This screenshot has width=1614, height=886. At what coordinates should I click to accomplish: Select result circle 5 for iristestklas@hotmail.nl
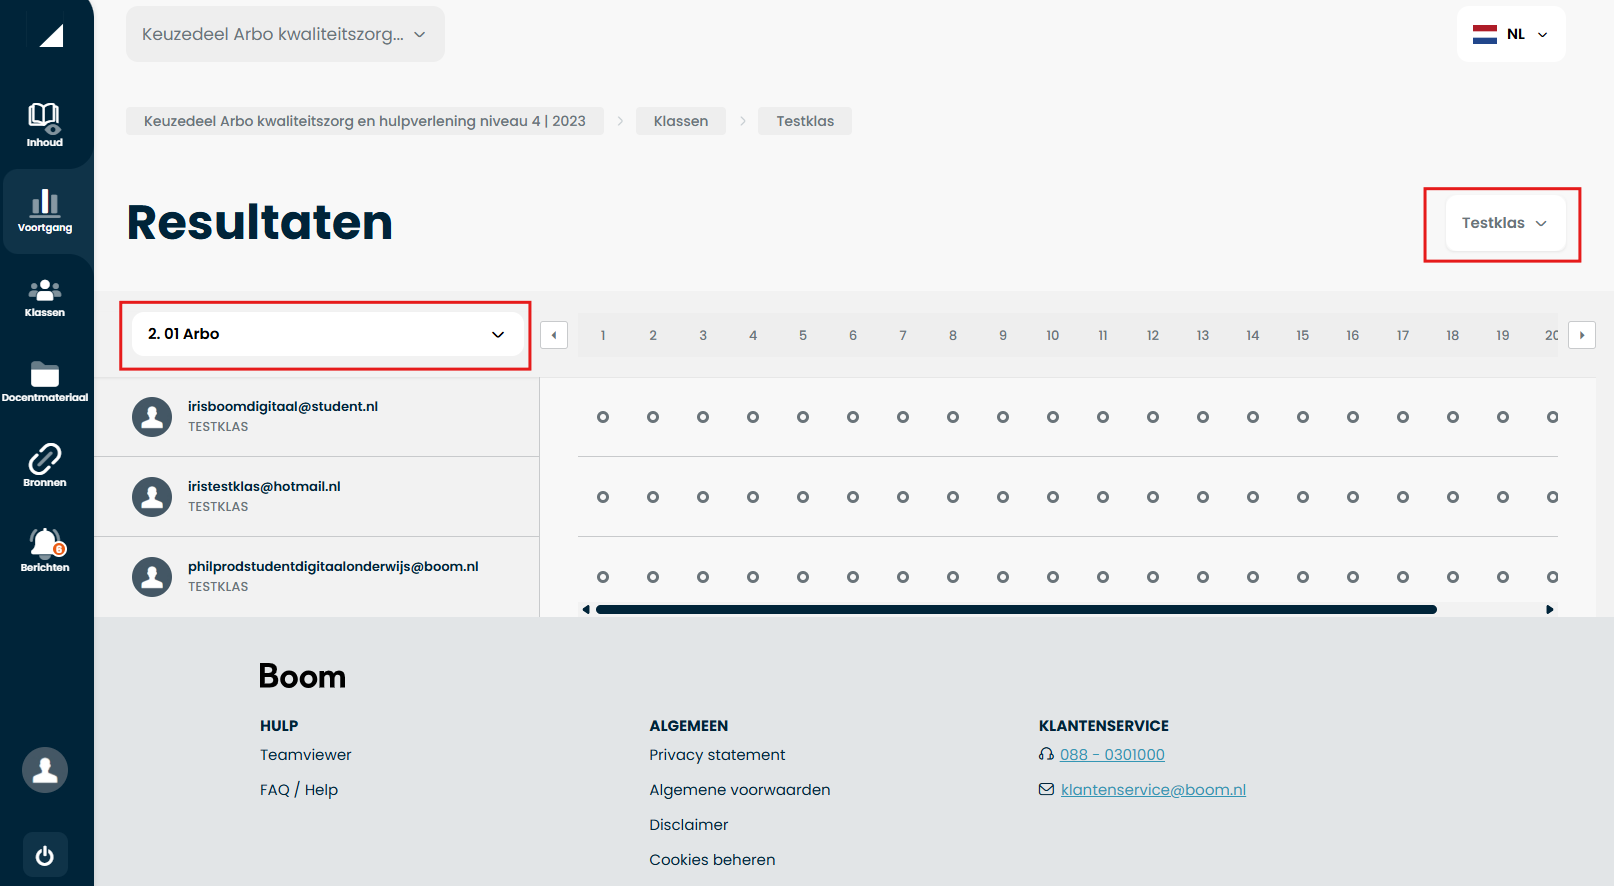[803, 497]
